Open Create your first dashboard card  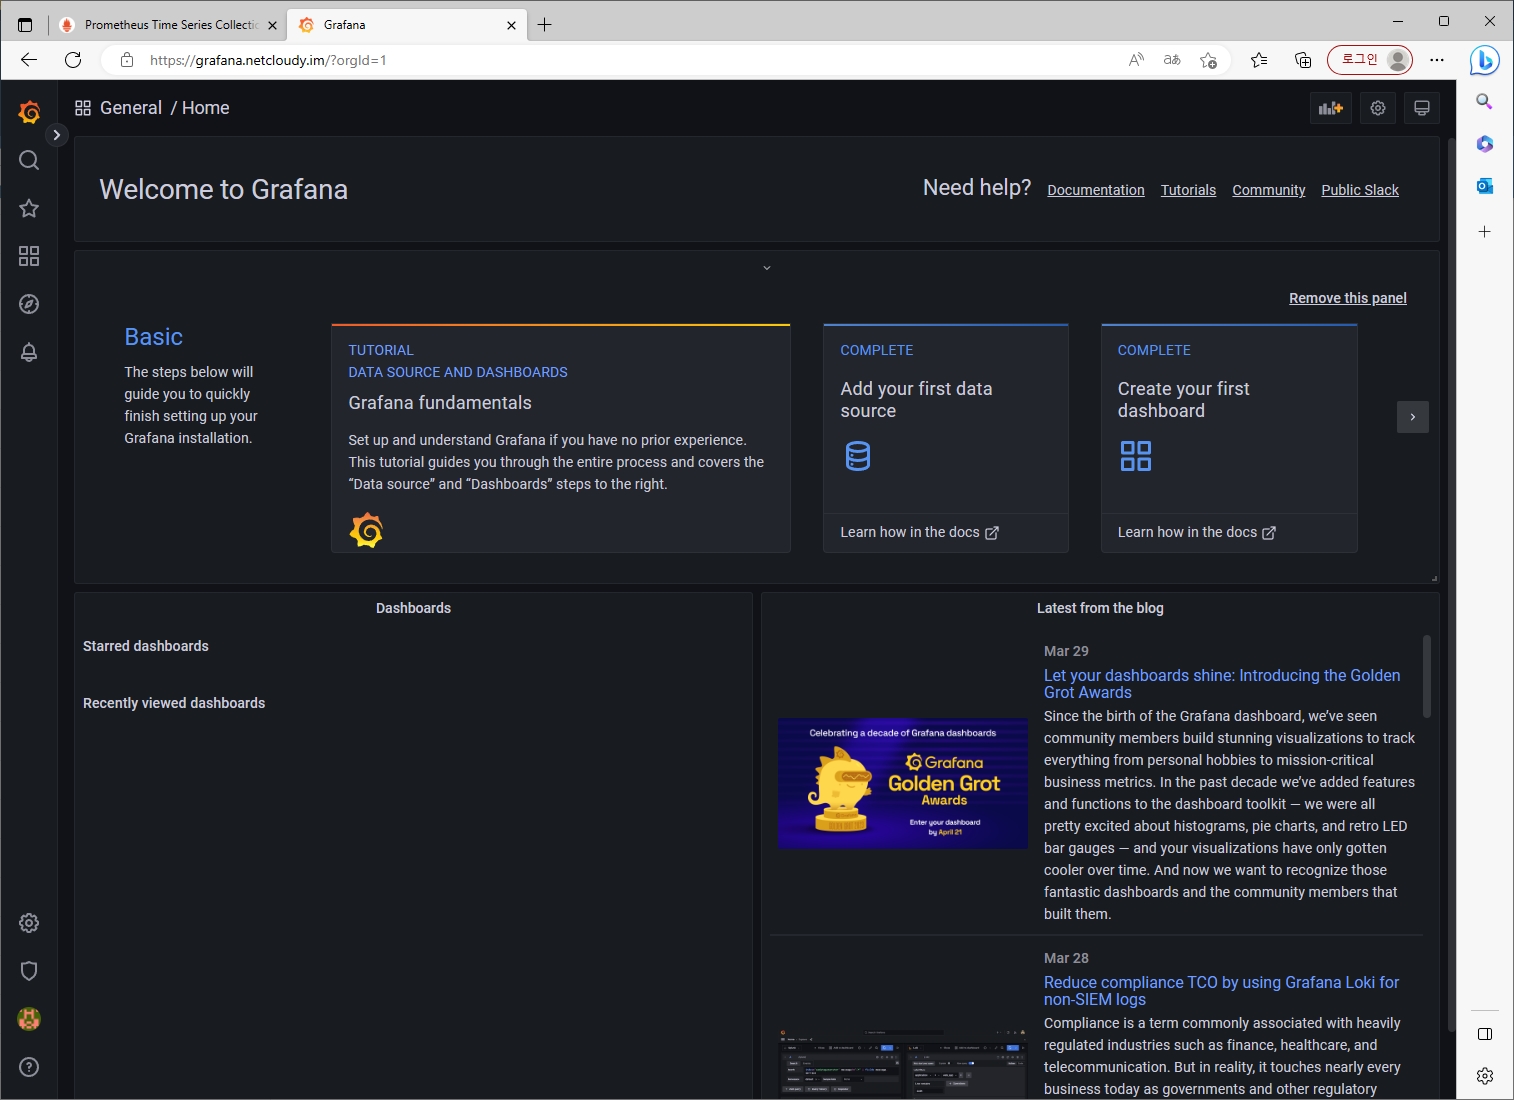click(x=1229, y=418)
